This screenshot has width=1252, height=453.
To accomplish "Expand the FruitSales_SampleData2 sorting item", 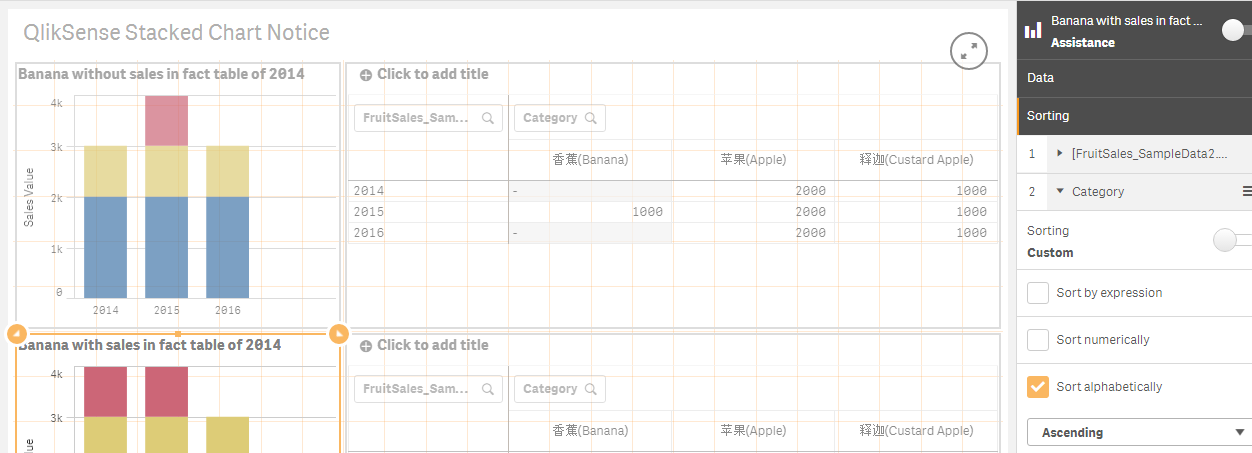I will click(x=1060, y=153).
